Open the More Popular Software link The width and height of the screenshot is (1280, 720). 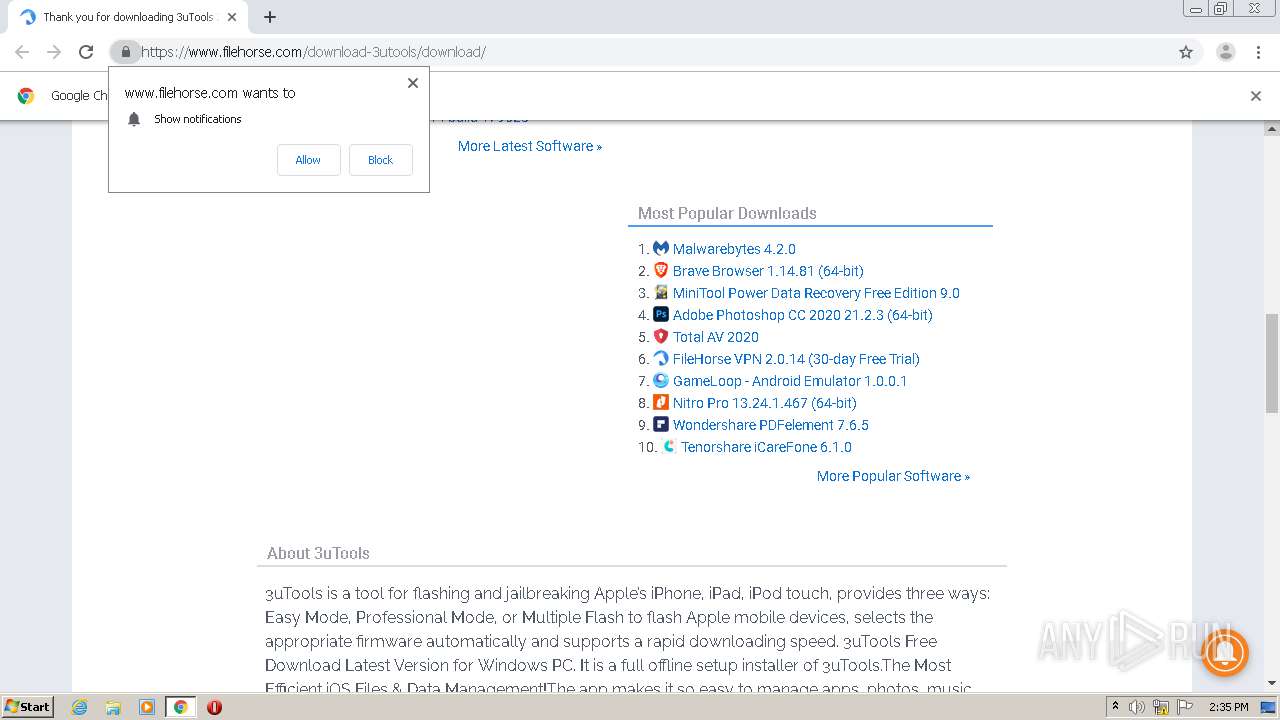coord(893,476)
